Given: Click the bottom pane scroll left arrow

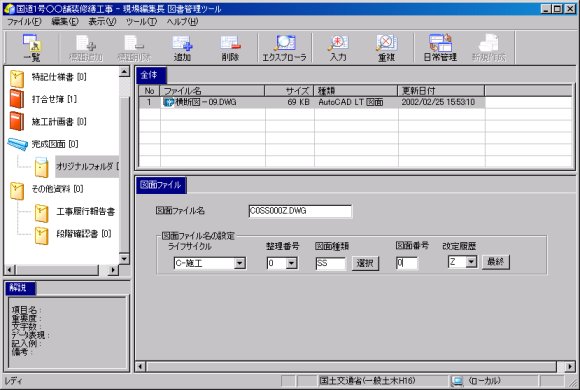Looking at the screenshot, I should pos(141,367).
